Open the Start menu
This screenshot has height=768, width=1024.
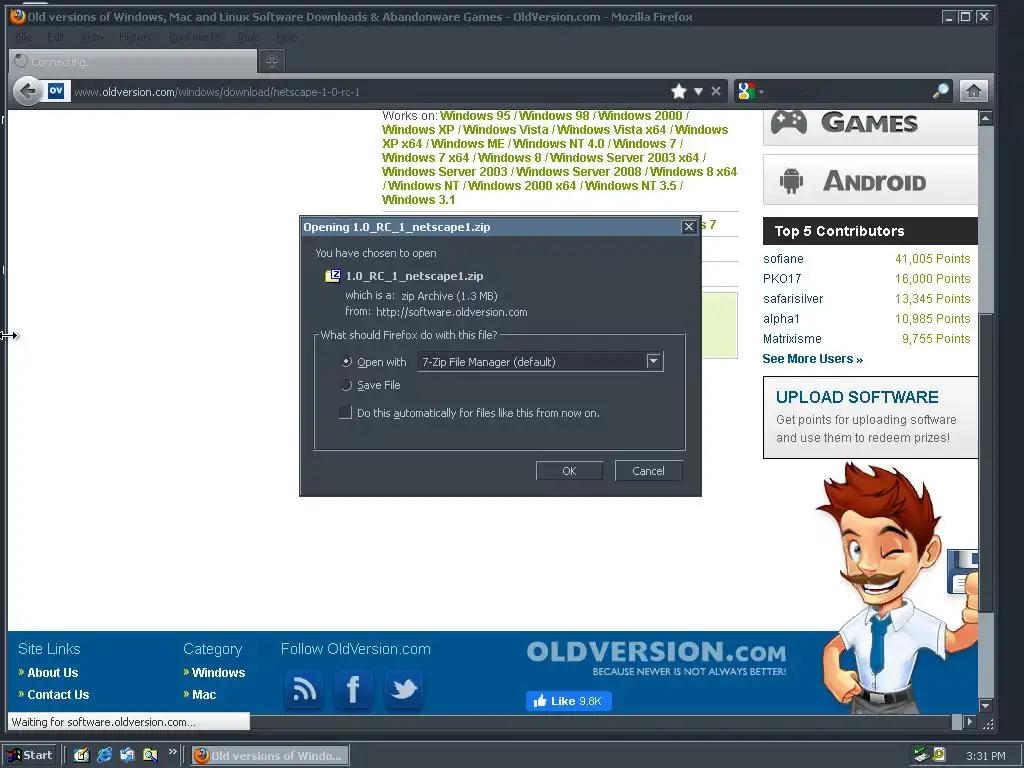click(31, 755)
